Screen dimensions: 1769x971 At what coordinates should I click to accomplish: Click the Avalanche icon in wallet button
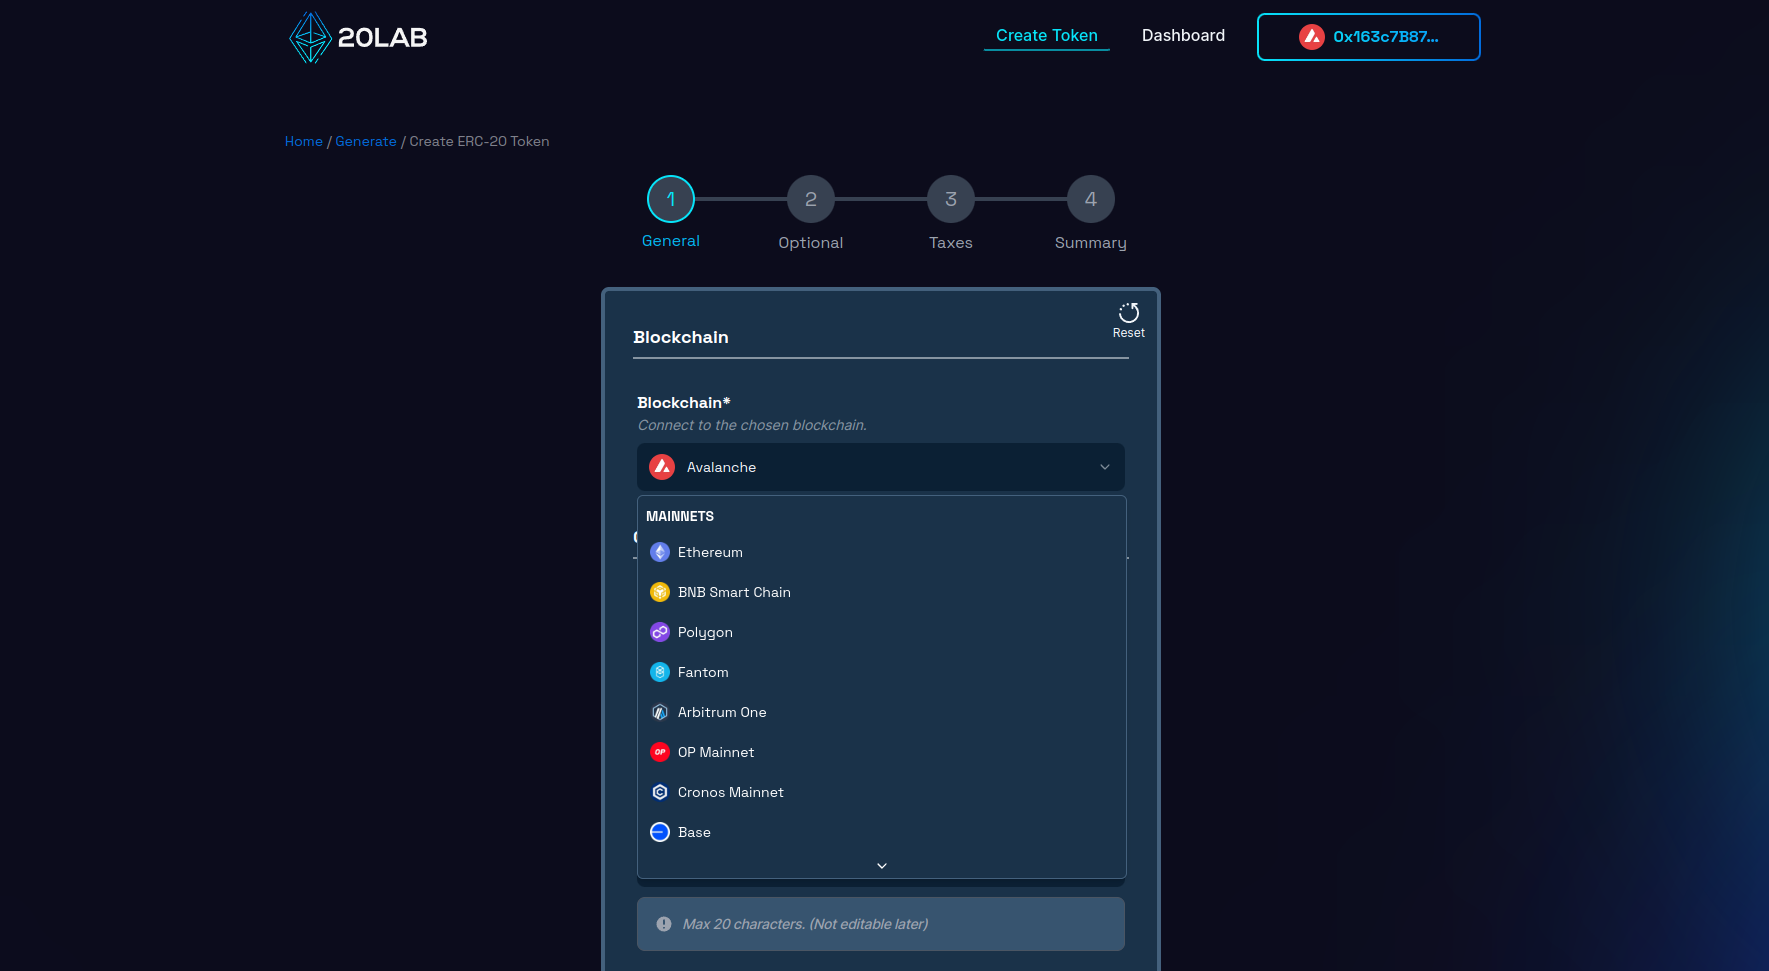[x=1312, y=37]
